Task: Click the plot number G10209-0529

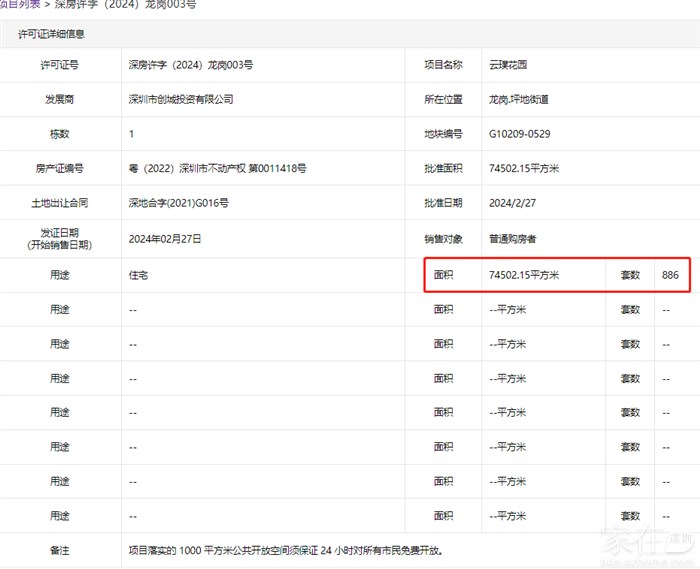Action: 519,134
